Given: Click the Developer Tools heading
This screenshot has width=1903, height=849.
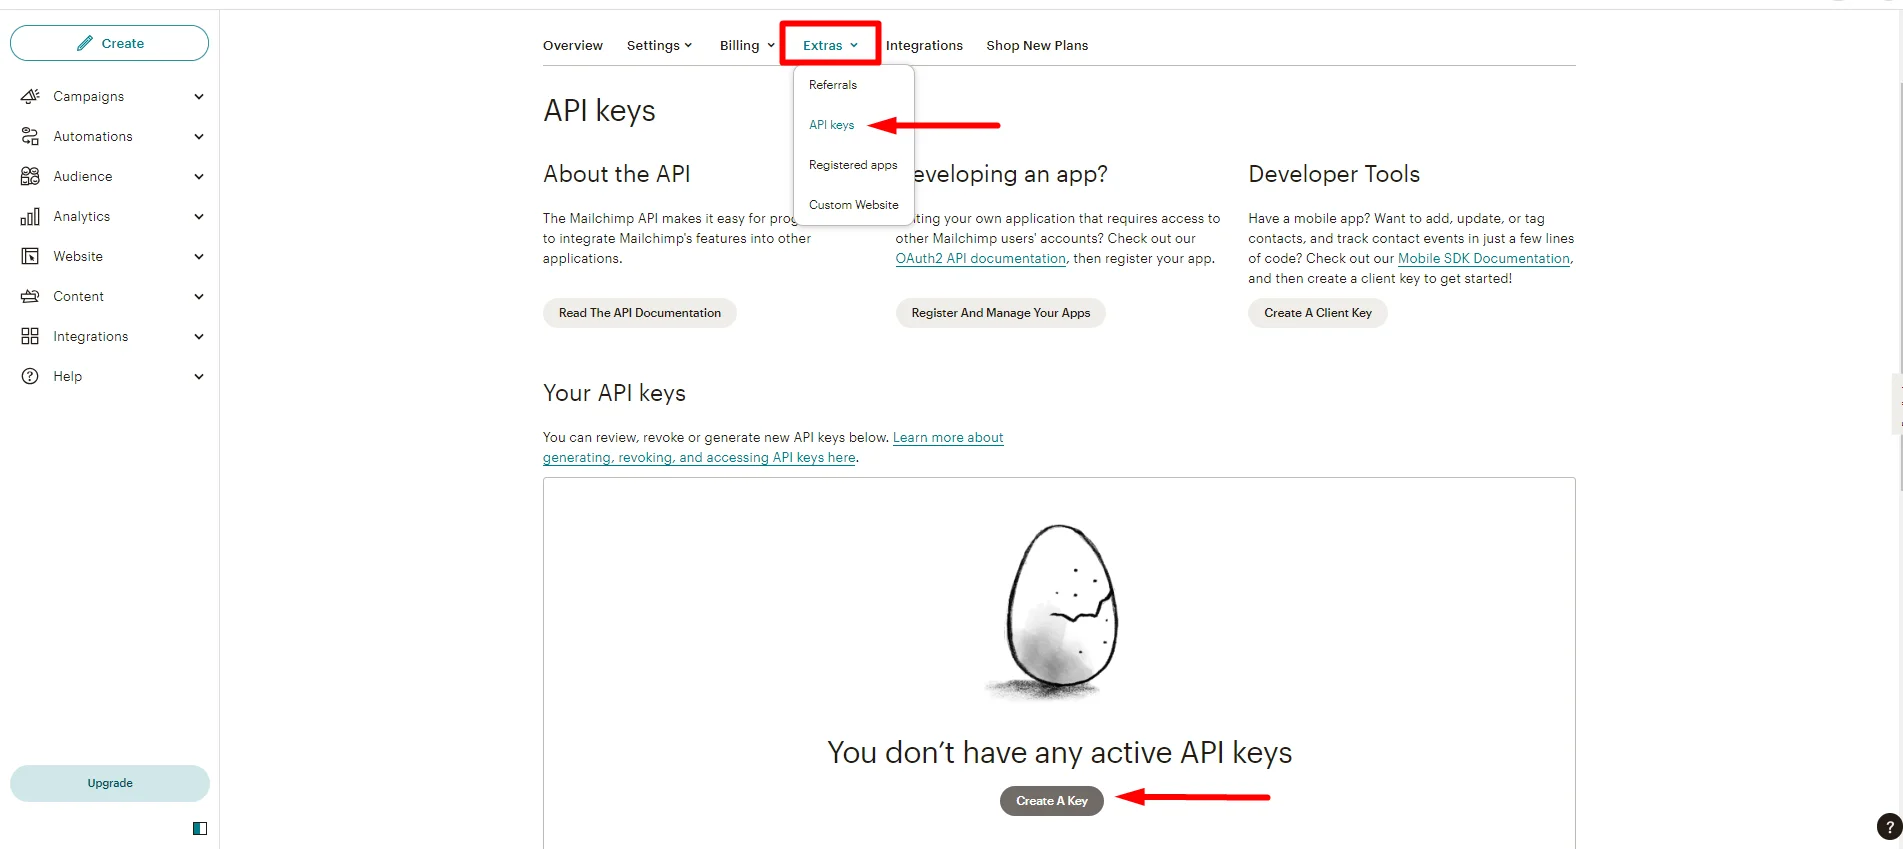Looking at the screenshot, I should tap(1334, 174).
